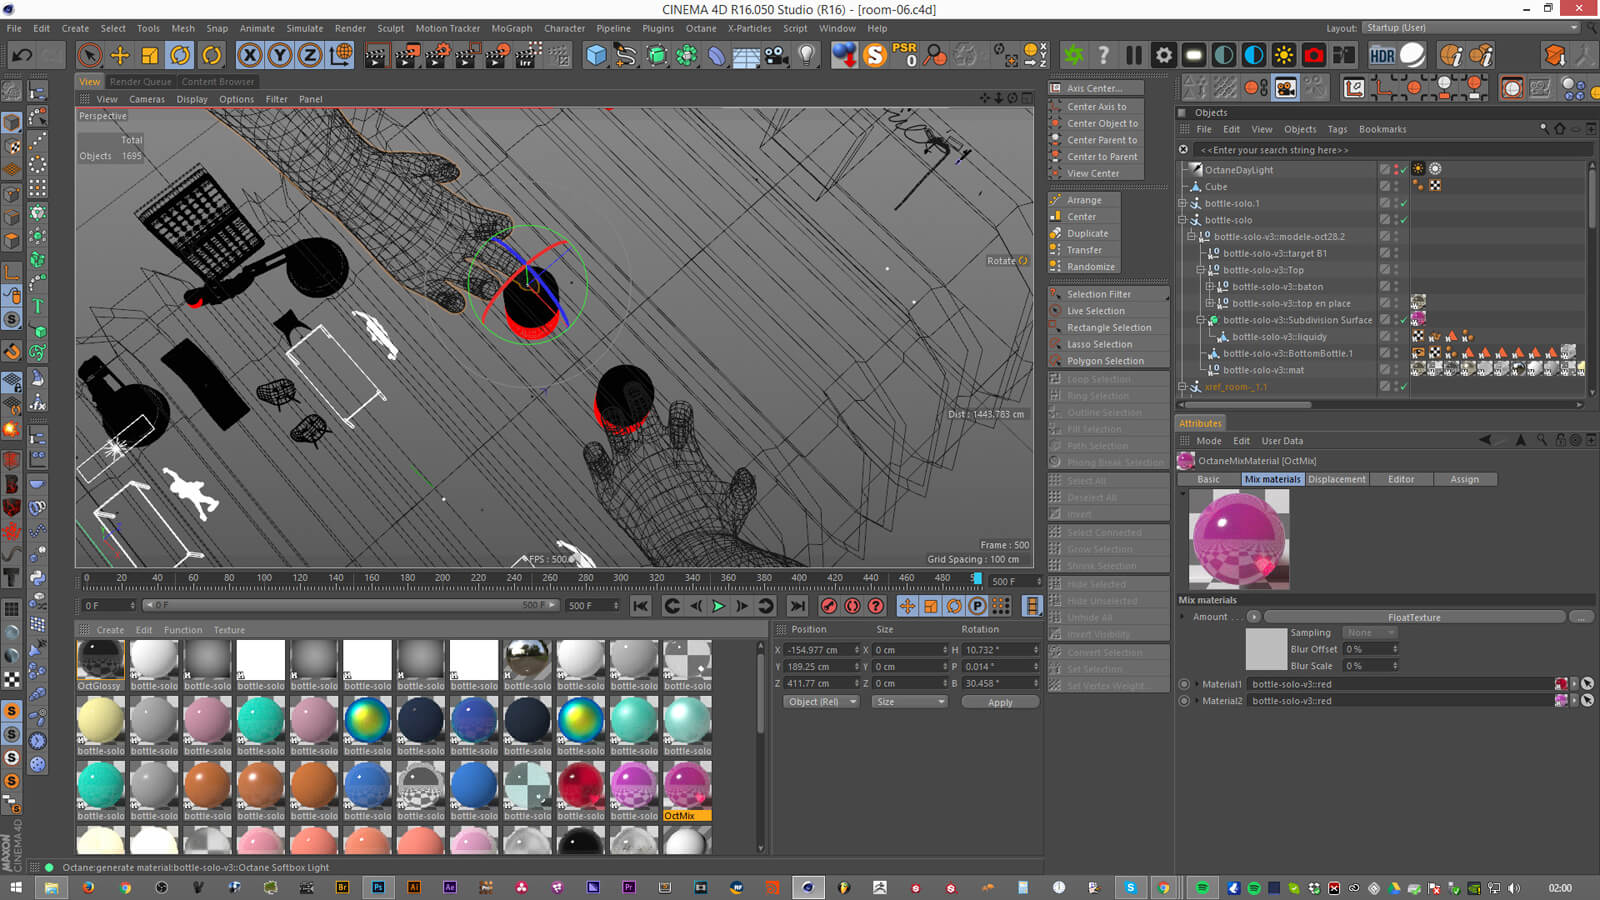
Task: Go to end of animation button
Action: (797, 606)
